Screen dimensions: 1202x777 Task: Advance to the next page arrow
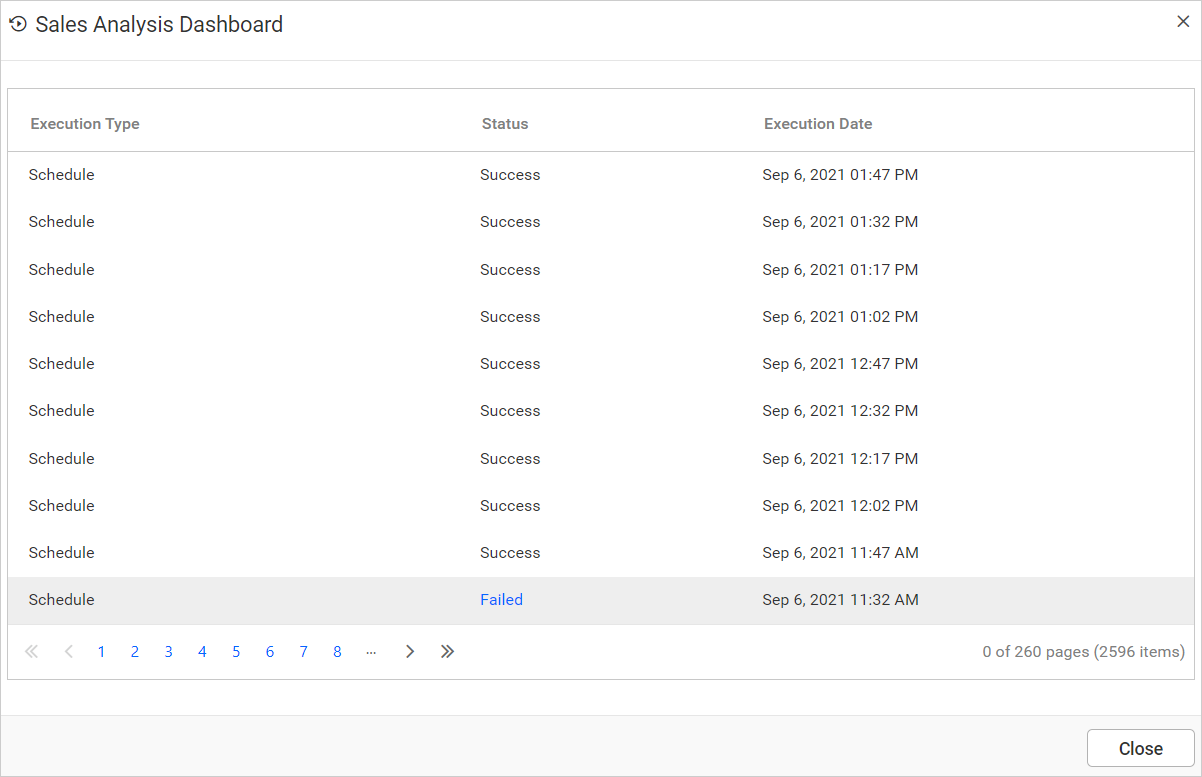410,652
